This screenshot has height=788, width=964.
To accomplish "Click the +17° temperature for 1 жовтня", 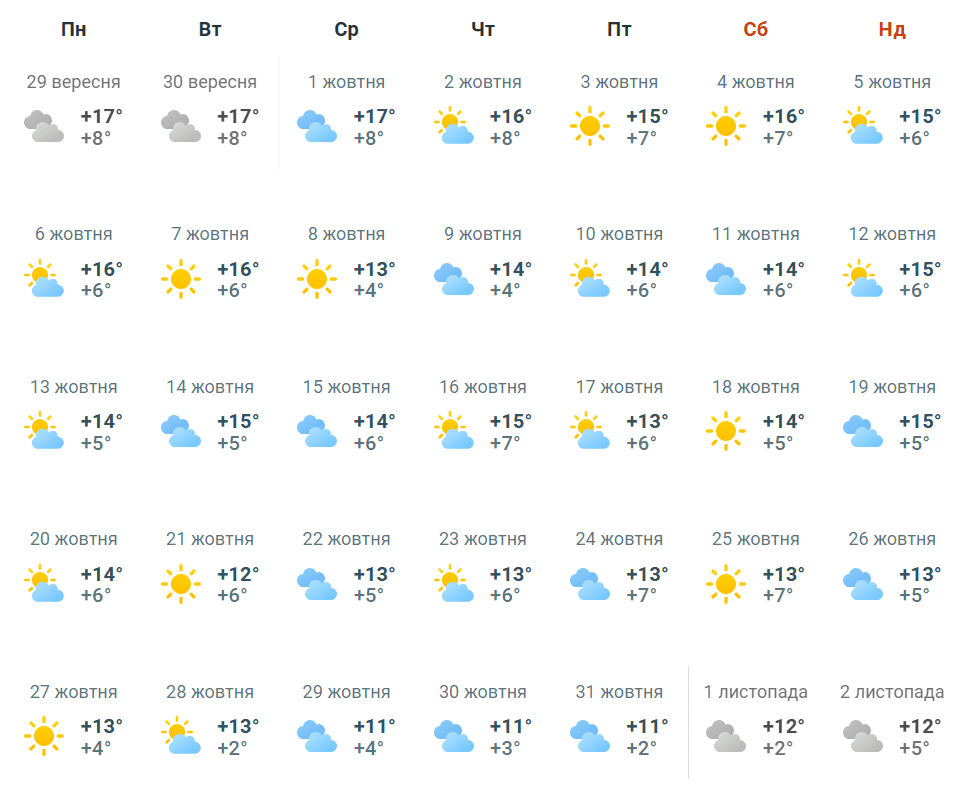I will pos(374,116).
